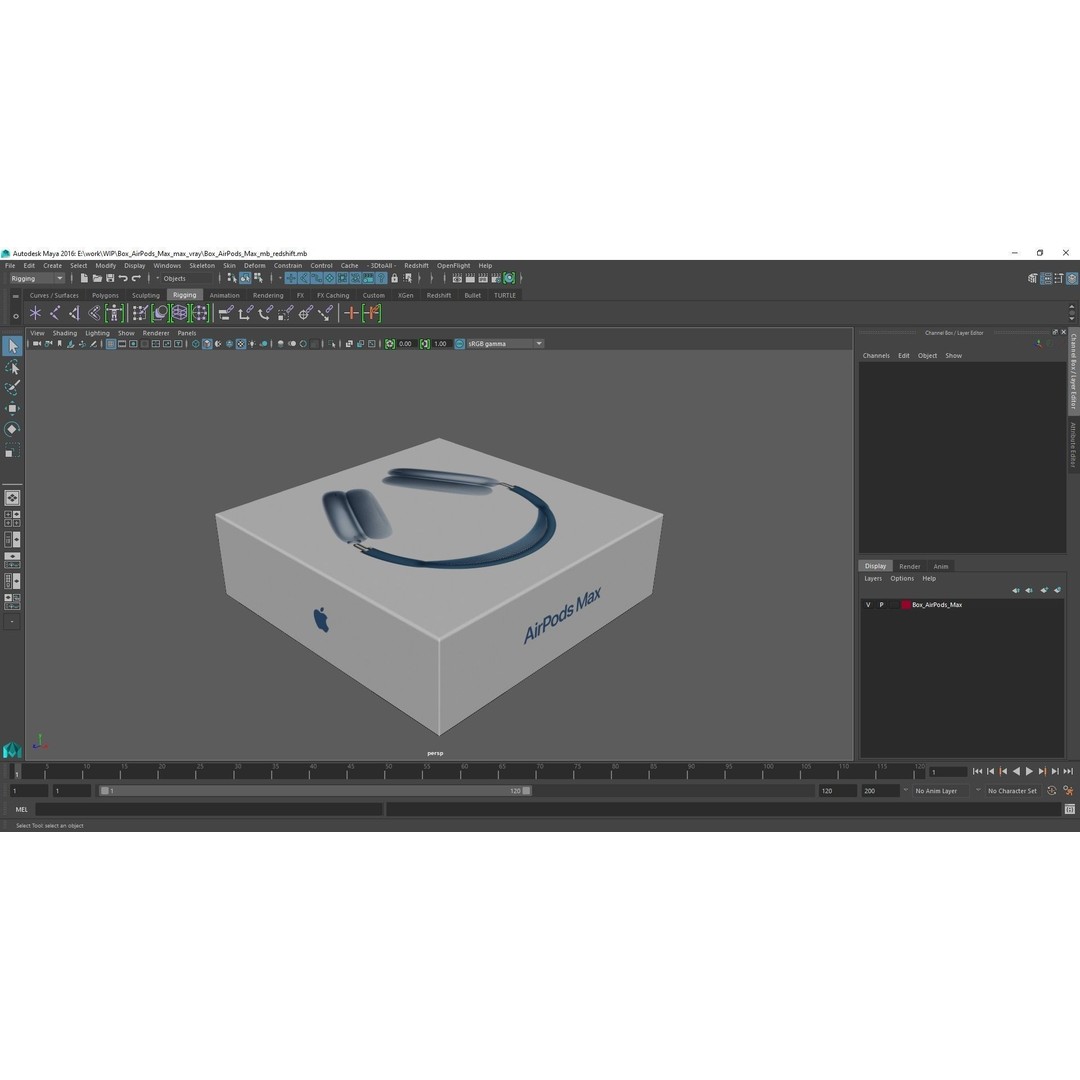Image resolution: width=1080 pixels, height=1080 pixels.
Task: Open the Channels menu in Channel Box
Action: coord(876,355)
